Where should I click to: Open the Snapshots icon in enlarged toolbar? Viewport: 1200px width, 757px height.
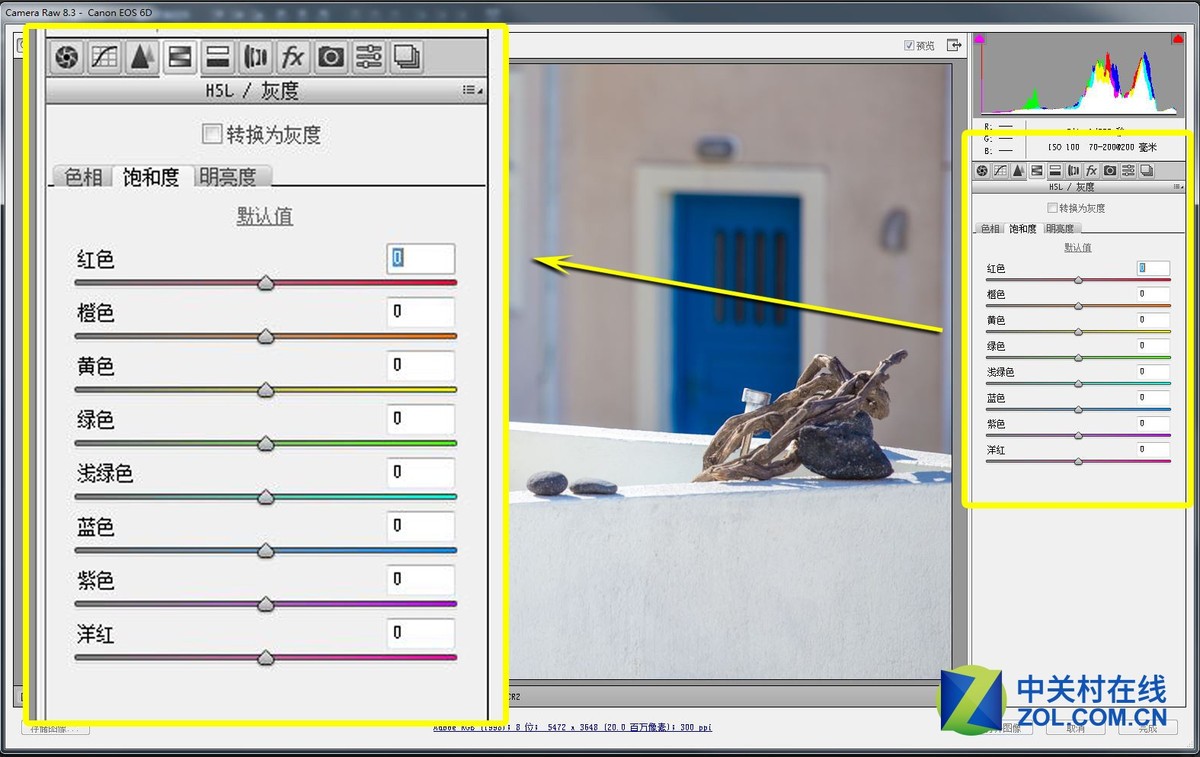tap(406, 58)
